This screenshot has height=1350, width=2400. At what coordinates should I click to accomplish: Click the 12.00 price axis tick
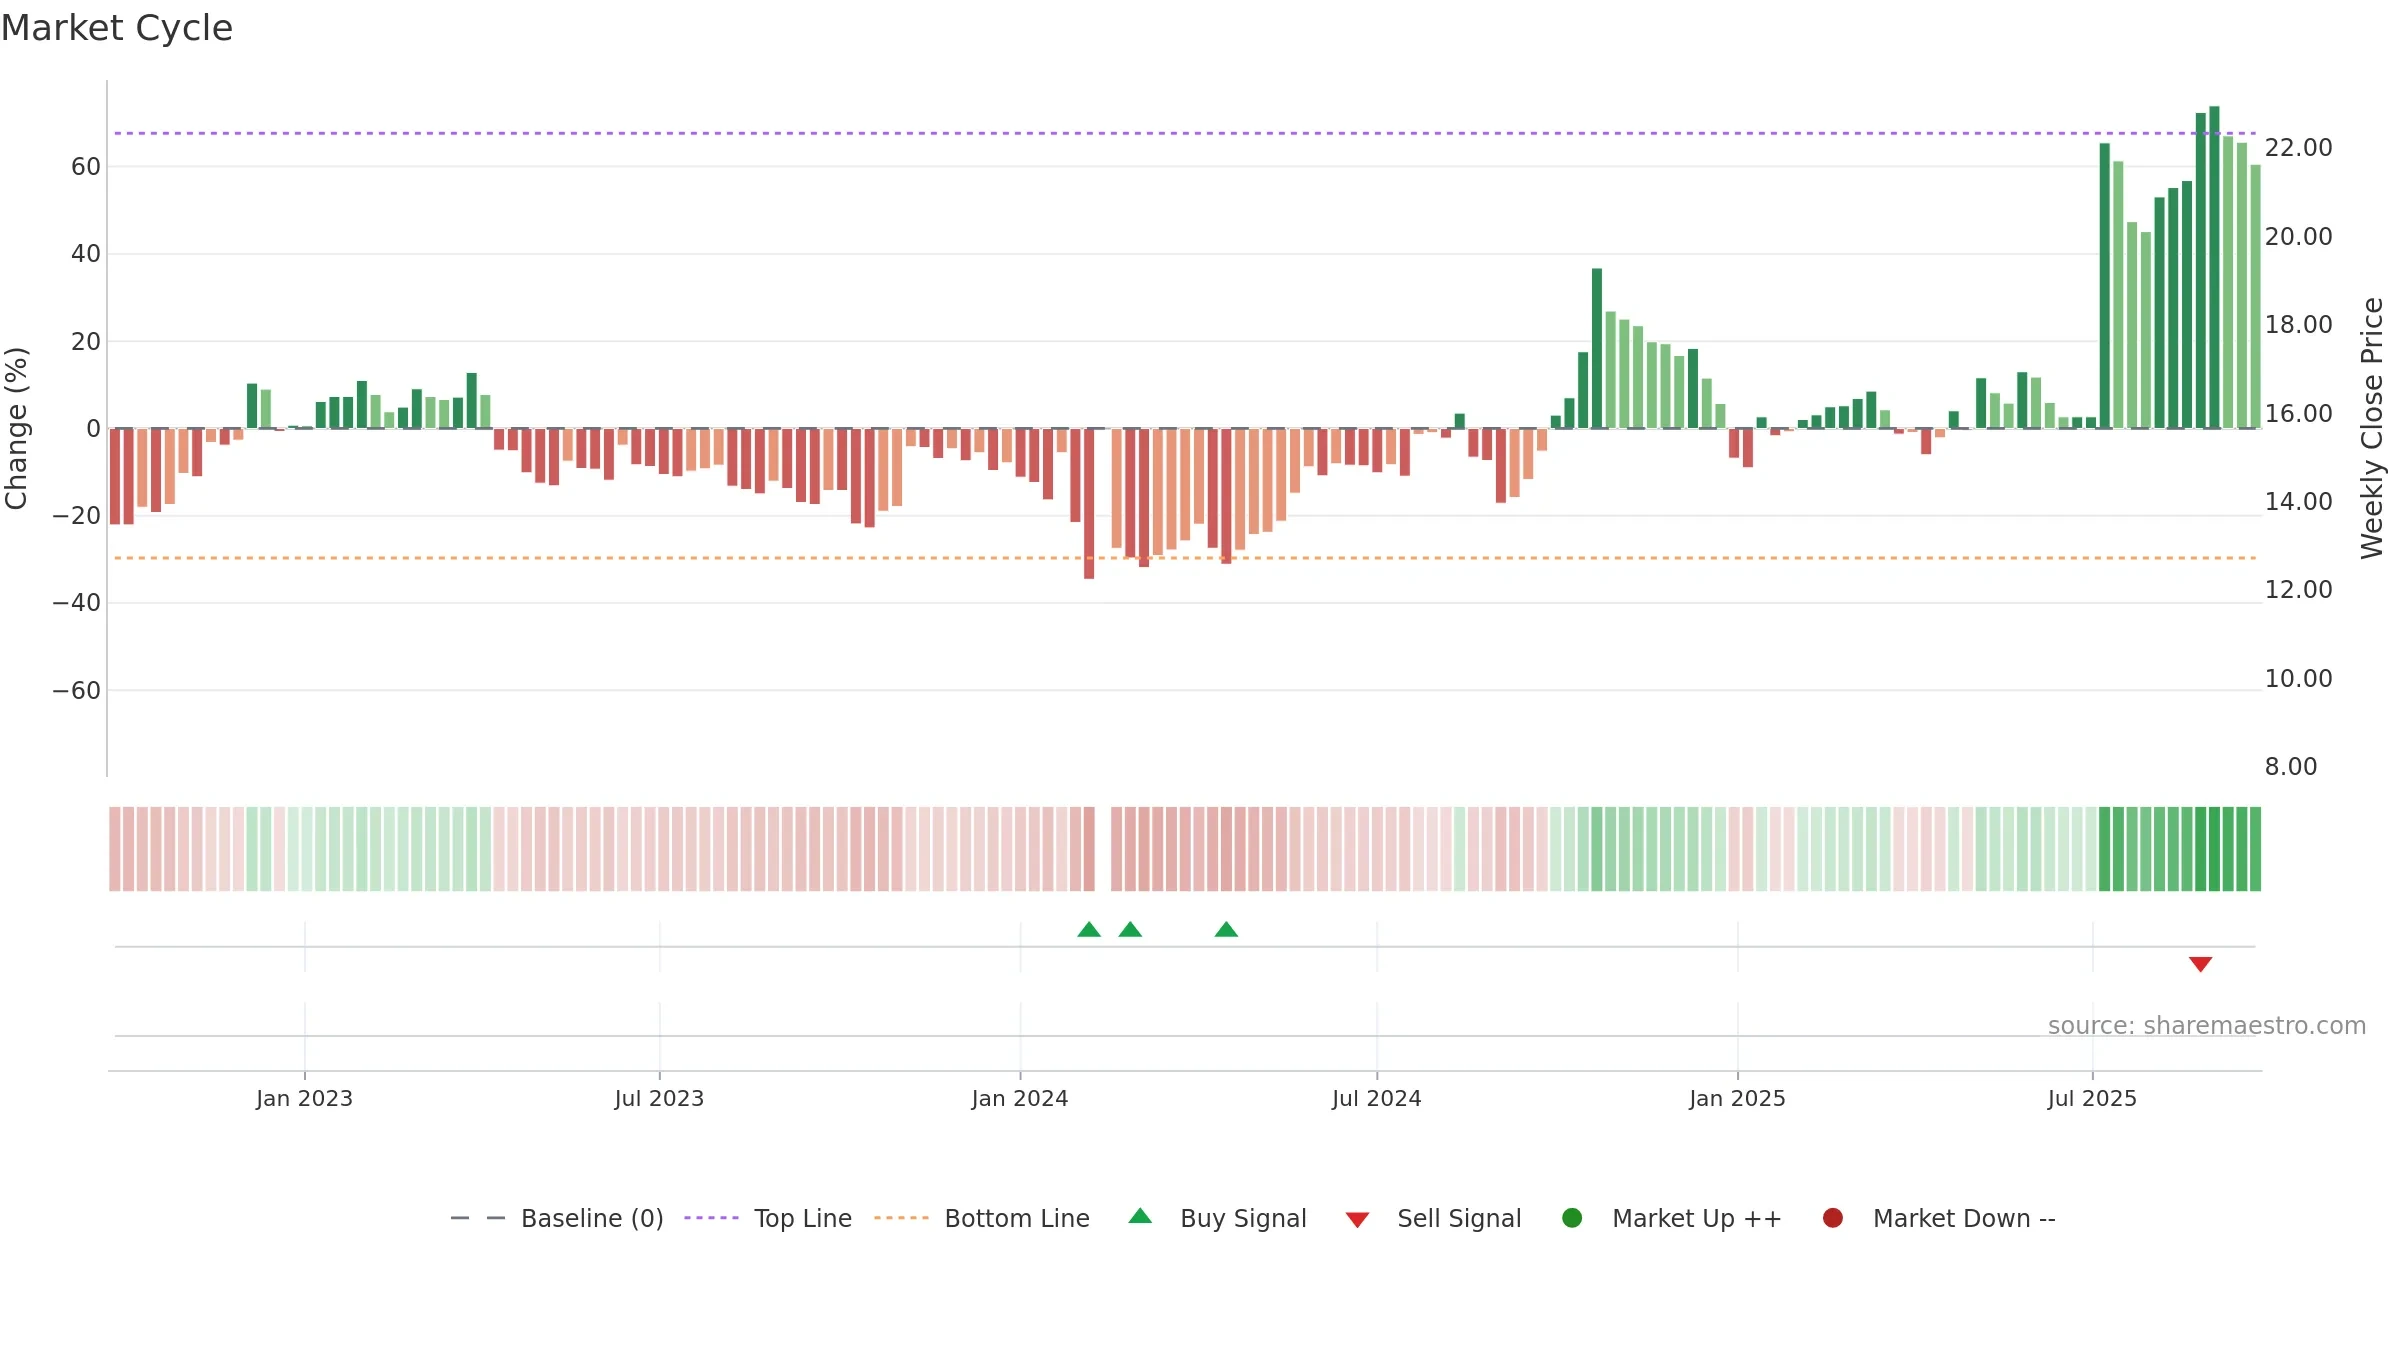(x=2298, y=590)
